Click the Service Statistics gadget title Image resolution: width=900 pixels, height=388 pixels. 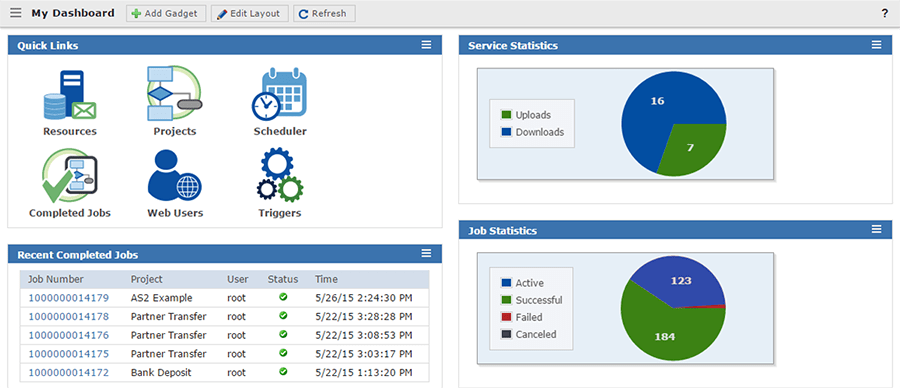513,45
